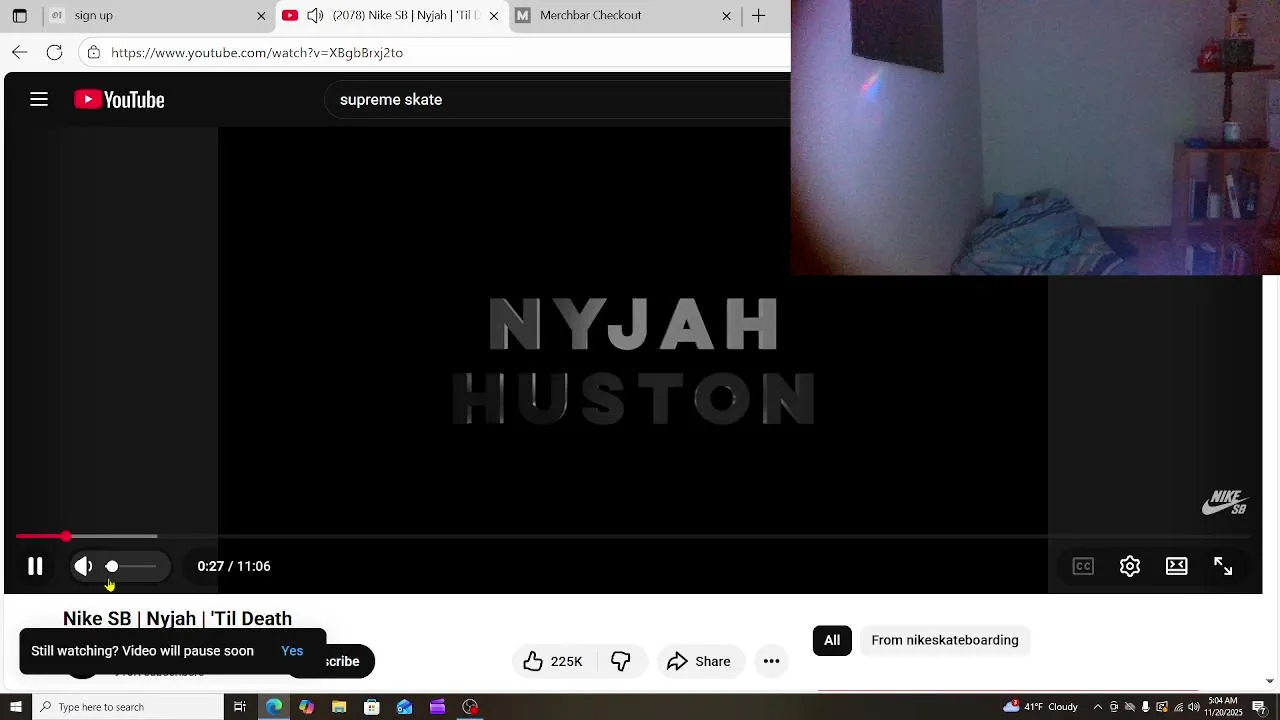Mute the tab via speaker icon in tab
The height and width of the screenshot is (720, 1280).
point(315,15)
